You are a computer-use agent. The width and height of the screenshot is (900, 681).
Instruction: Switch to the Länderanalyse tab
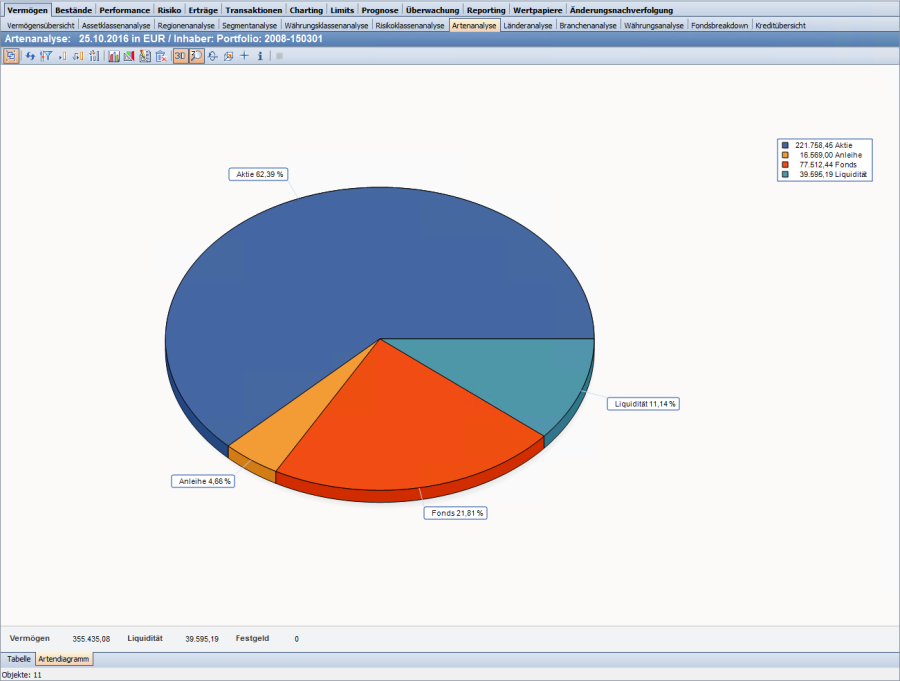[528, 25]
